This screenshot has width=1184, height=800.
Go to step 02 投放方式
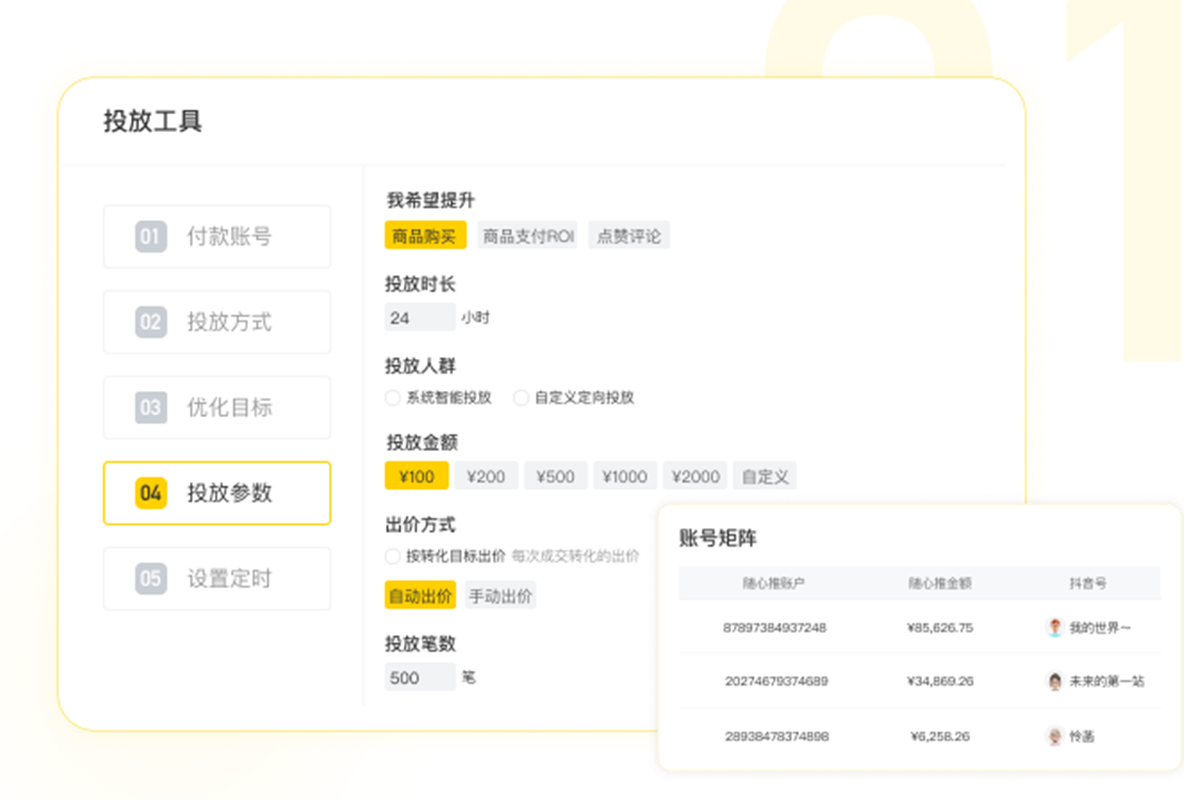[217, 322]
